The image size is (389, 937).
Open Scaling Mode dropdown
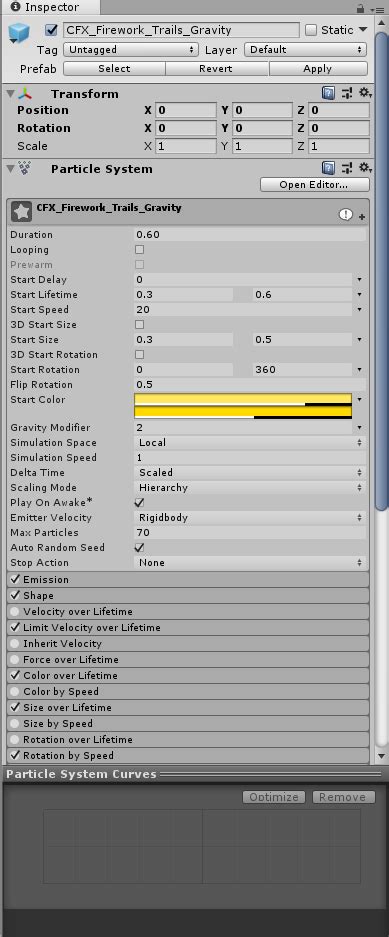coord(250,488)
